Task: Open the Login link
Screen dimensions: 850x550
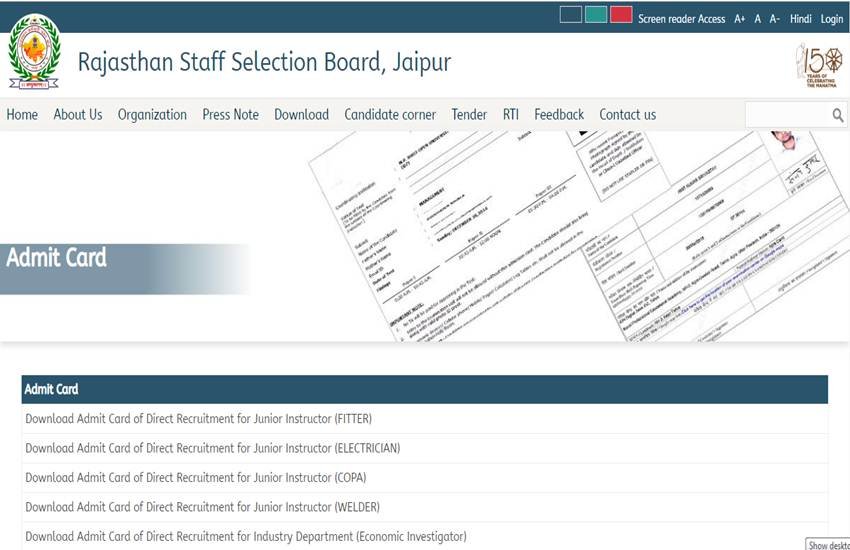Action: [x=832, y=19]
